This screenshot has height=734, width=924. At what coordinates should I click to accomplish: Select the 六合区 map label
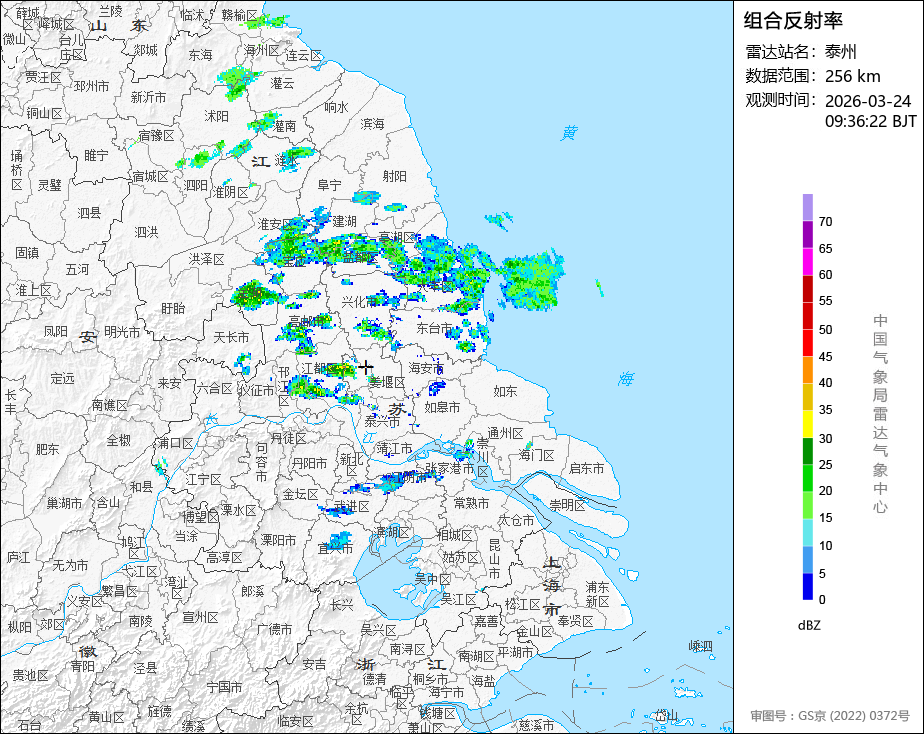click(x=214, y=388)
